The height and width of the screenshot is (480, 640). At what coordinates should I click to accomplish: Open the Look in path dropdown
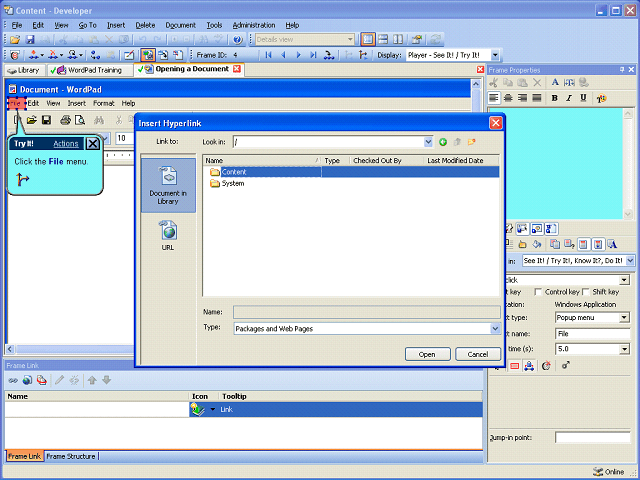click(x=428, y=142)
